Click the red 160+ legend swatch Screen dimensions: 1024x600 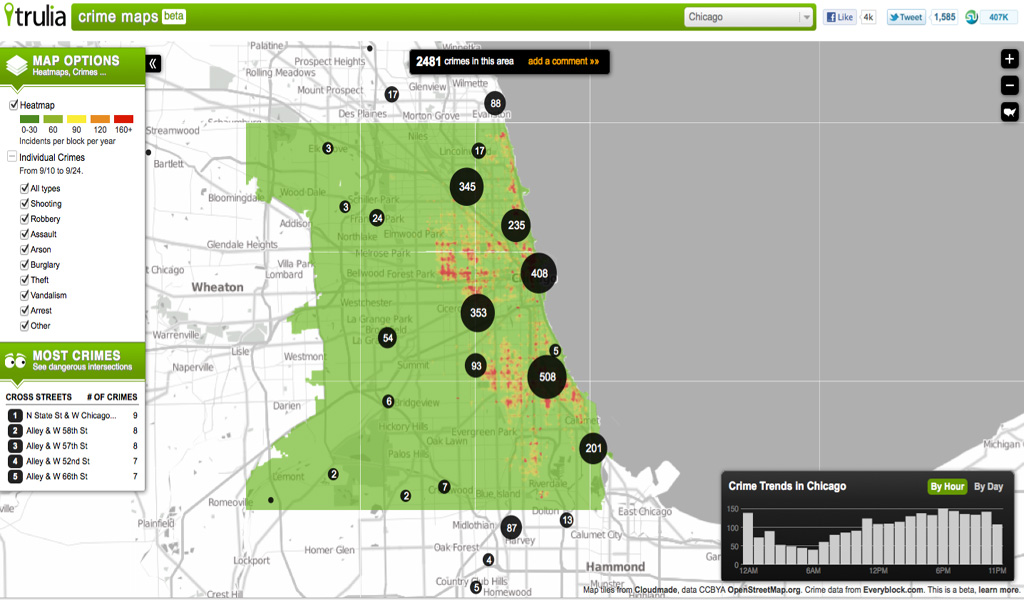point(123,119)
